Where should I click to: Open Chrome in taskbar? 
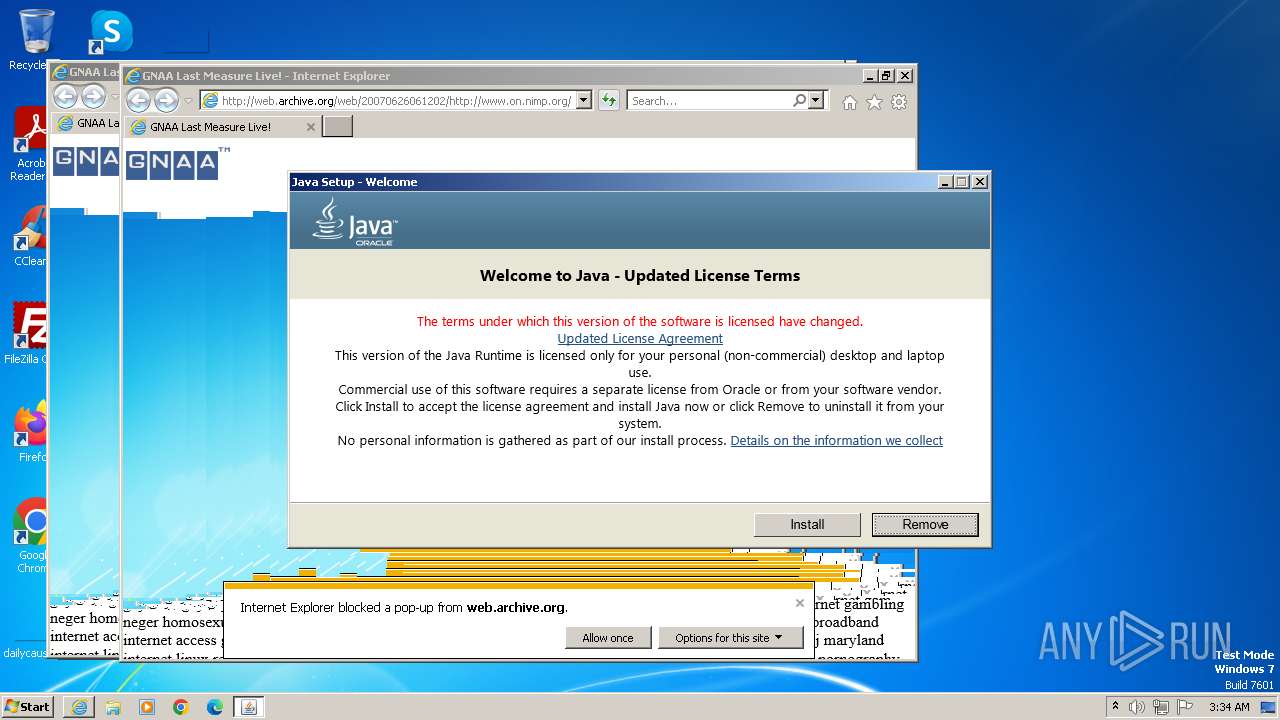pos(181,707)
